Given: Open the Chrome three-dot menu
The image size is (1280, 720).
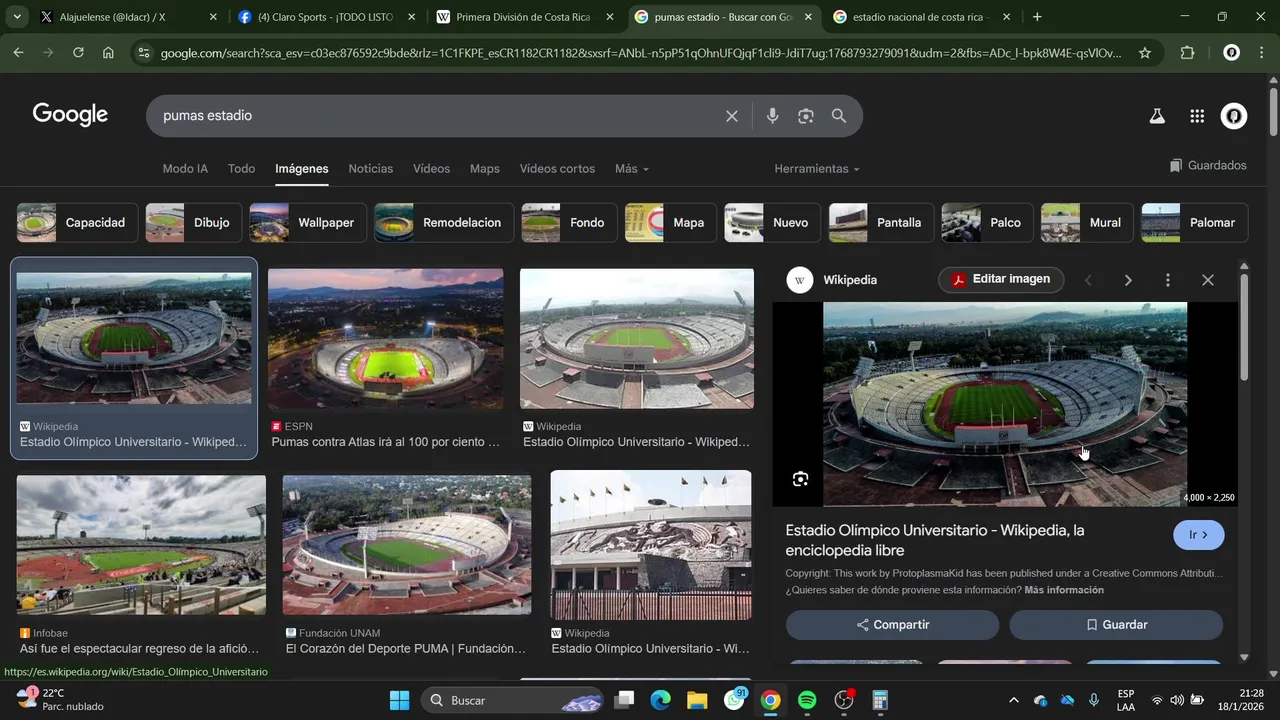Looking at the screenshot, I should pos(1264,53).
